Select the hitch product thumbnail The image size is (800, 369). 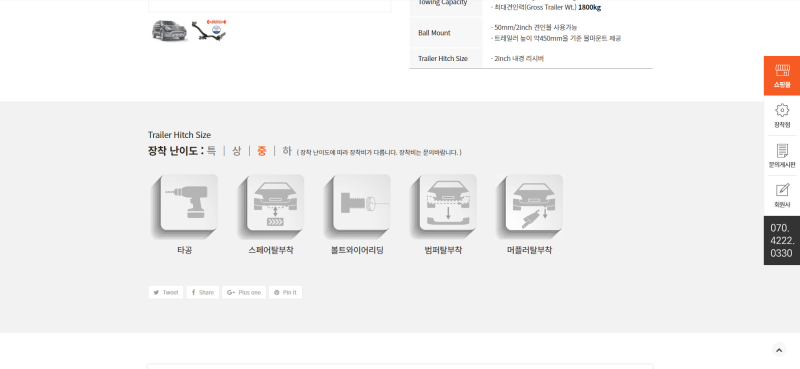pos(209,31)
